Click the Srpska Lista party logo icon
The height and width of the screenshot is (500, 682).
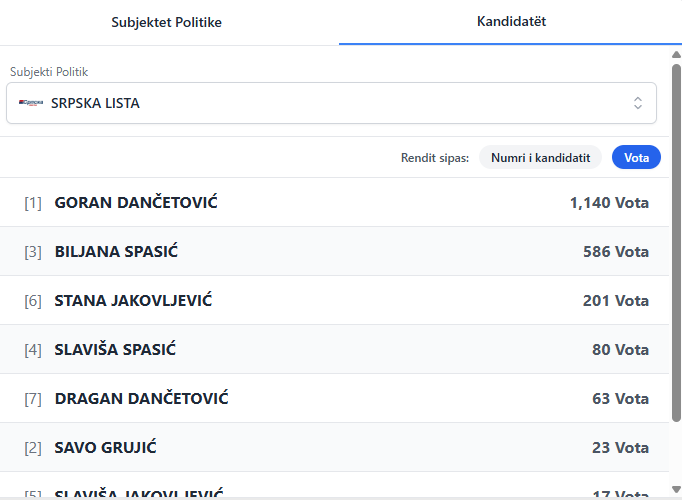click(31, 103)
